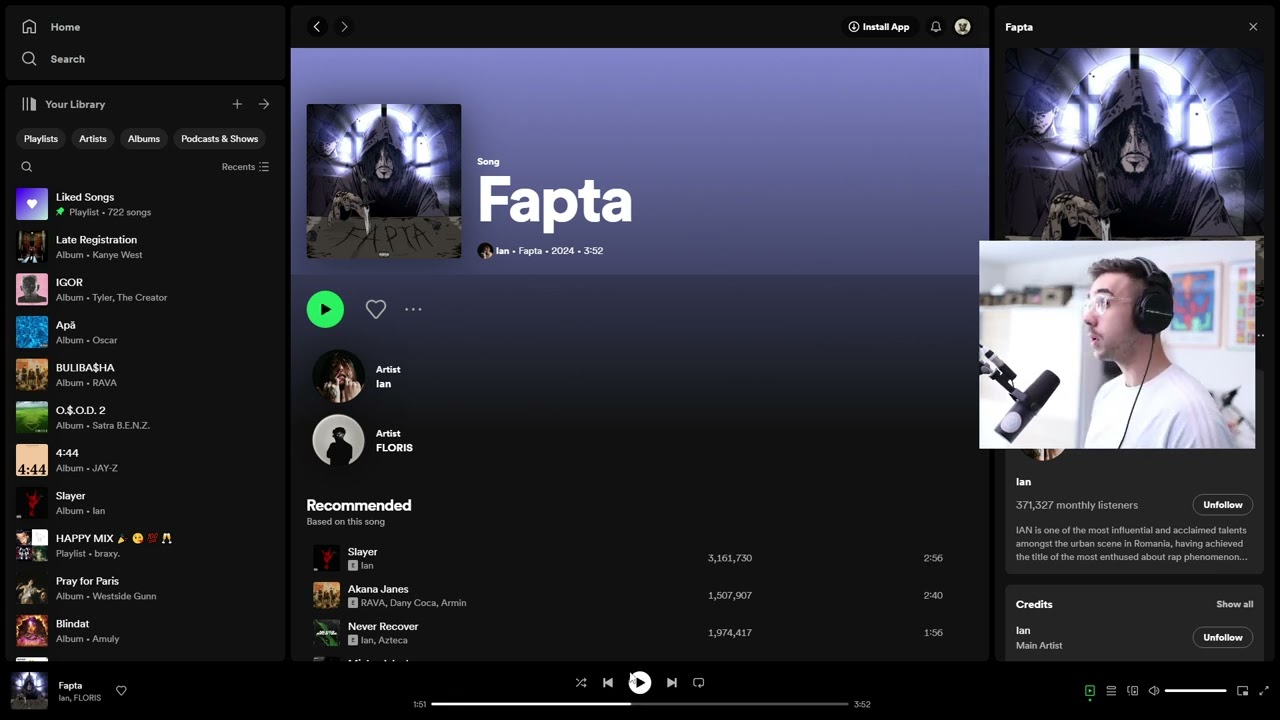Open the playback queue
Viewport: 1280px width, 720px height.
(x=1111, y=691)
